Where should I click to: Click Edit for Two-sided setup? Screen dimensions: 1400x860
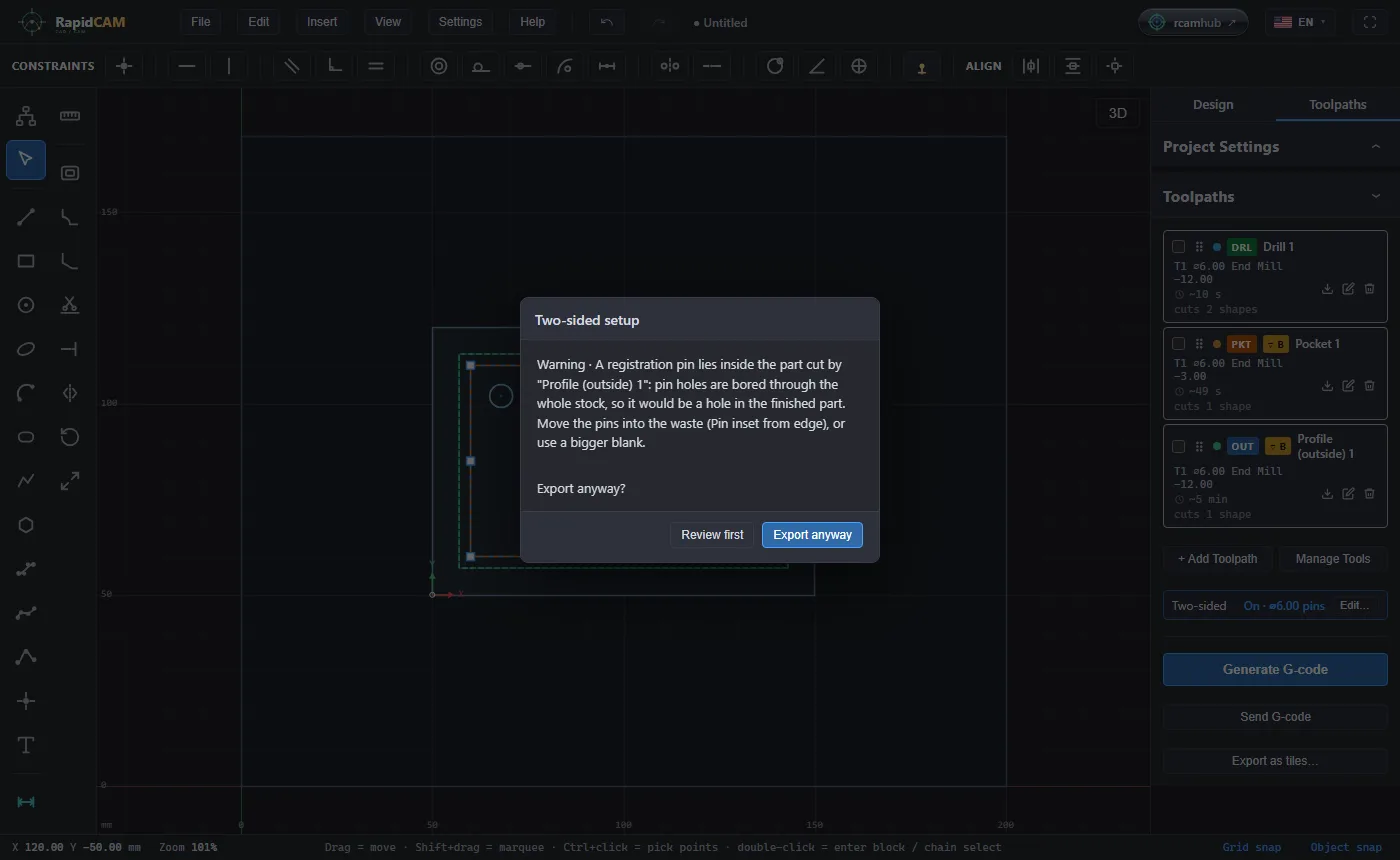[1354, 606]
